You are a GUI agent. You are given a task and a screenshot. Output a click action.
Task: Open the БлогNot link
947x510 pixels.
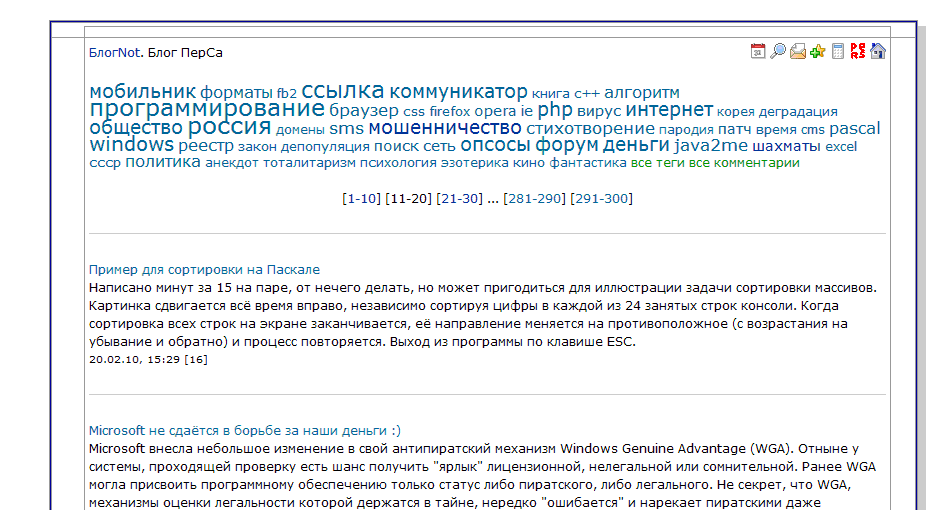point(114,53)
